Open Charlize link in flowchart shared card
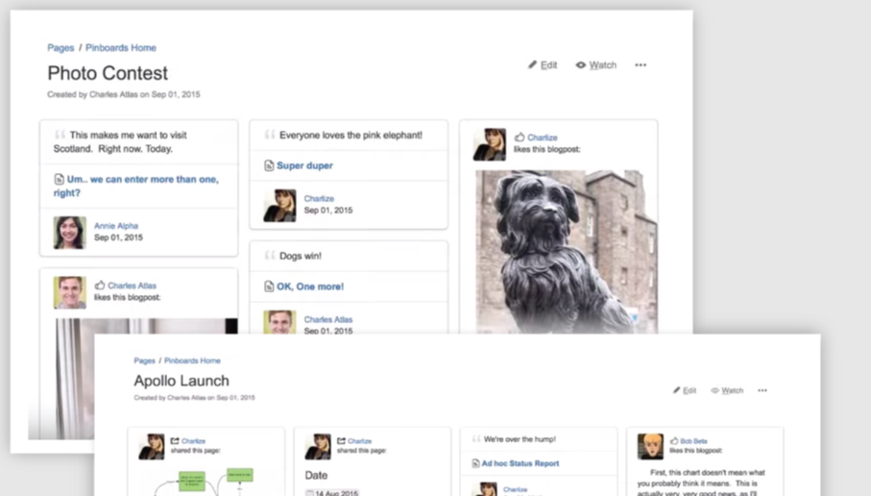Image resolution: width=871 pixels, height=496 pixels. [193, 441]
